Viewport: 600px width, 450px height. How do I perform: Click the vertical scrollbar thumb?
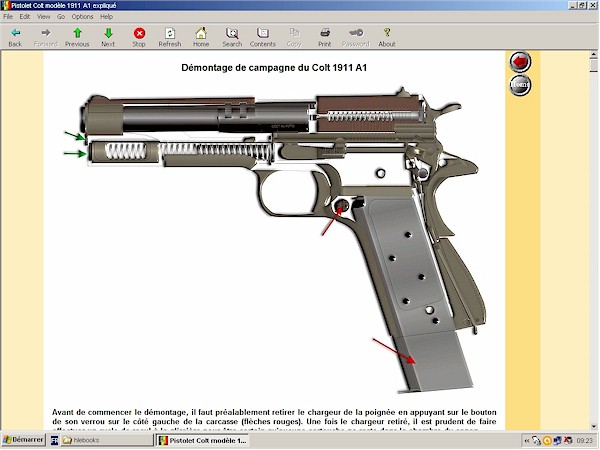point(594,65)
